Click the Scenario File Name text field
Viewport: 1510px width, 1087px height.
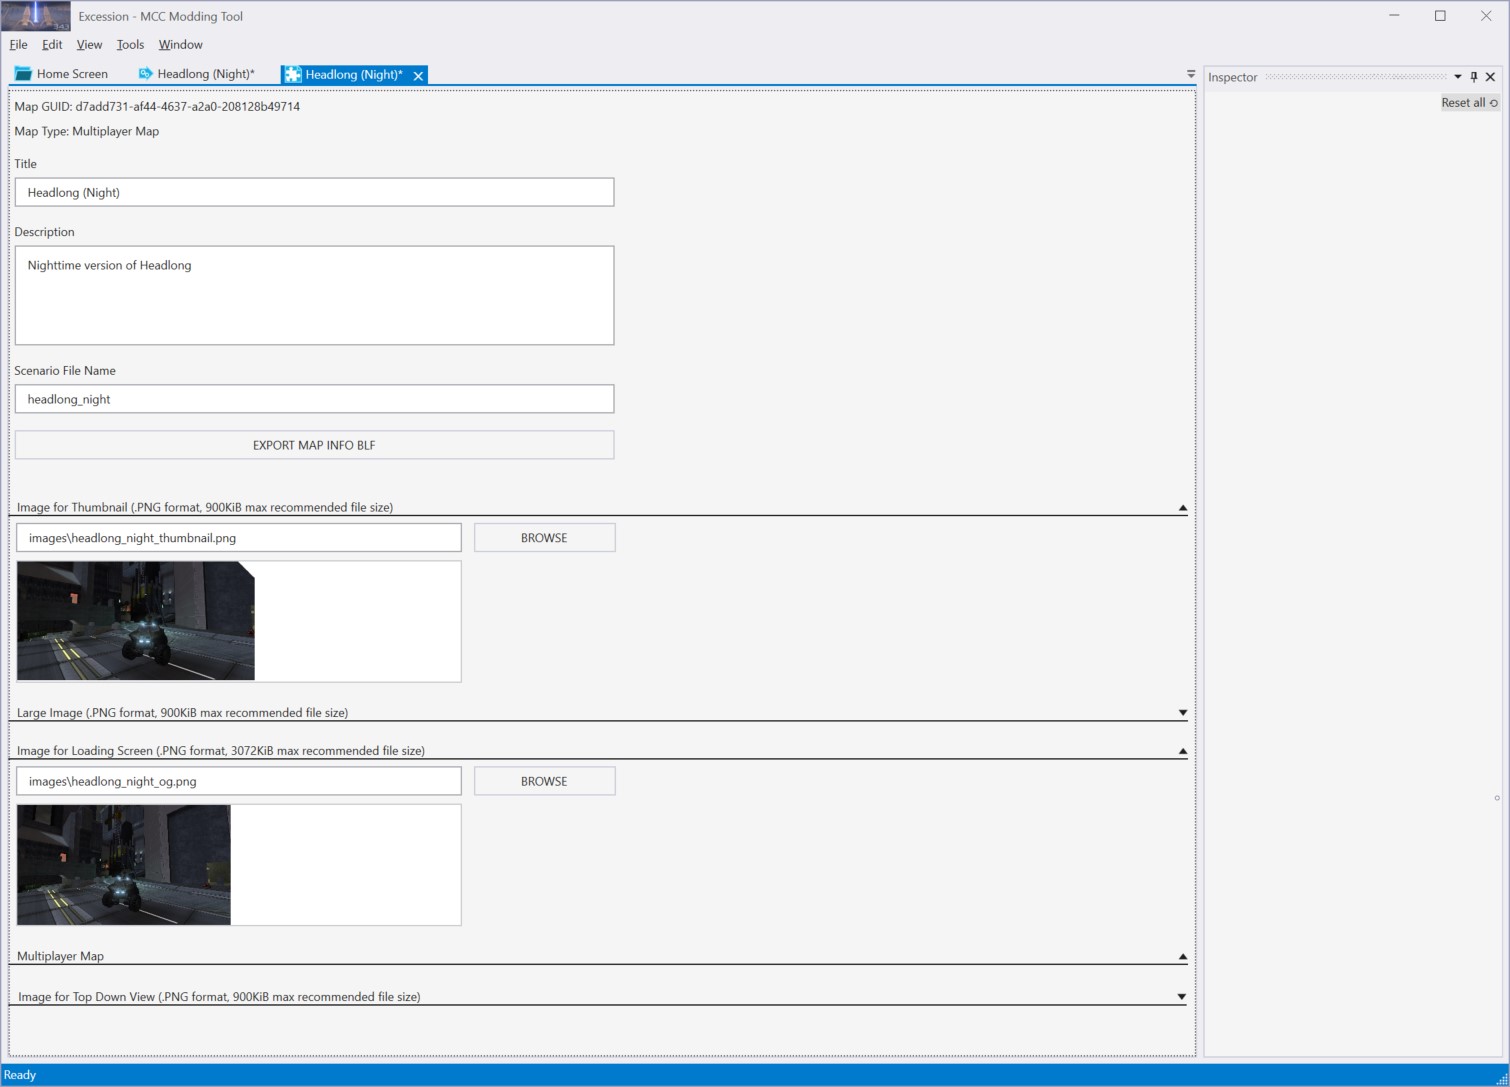314,399
